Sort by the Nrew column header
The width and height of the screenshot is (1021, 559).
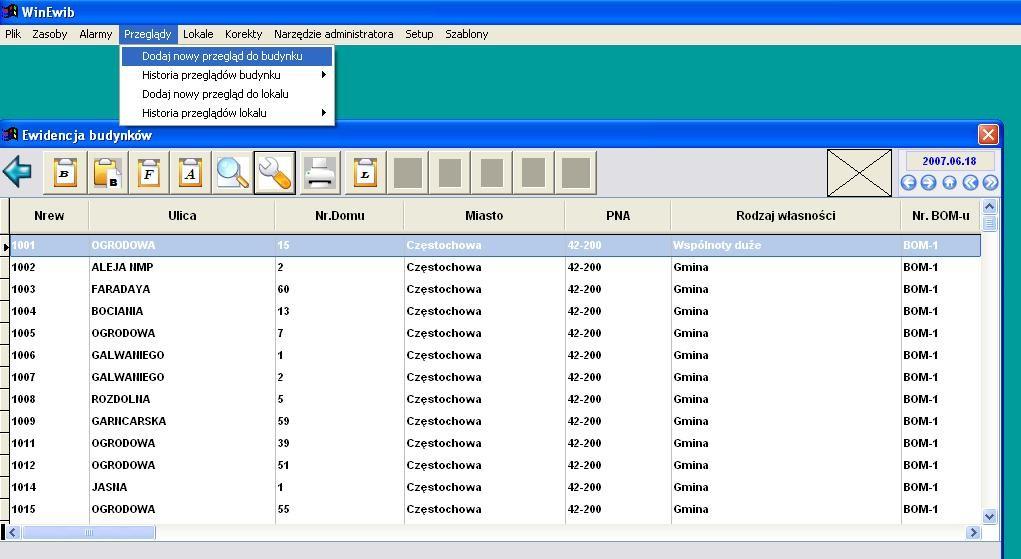[49, 216]
